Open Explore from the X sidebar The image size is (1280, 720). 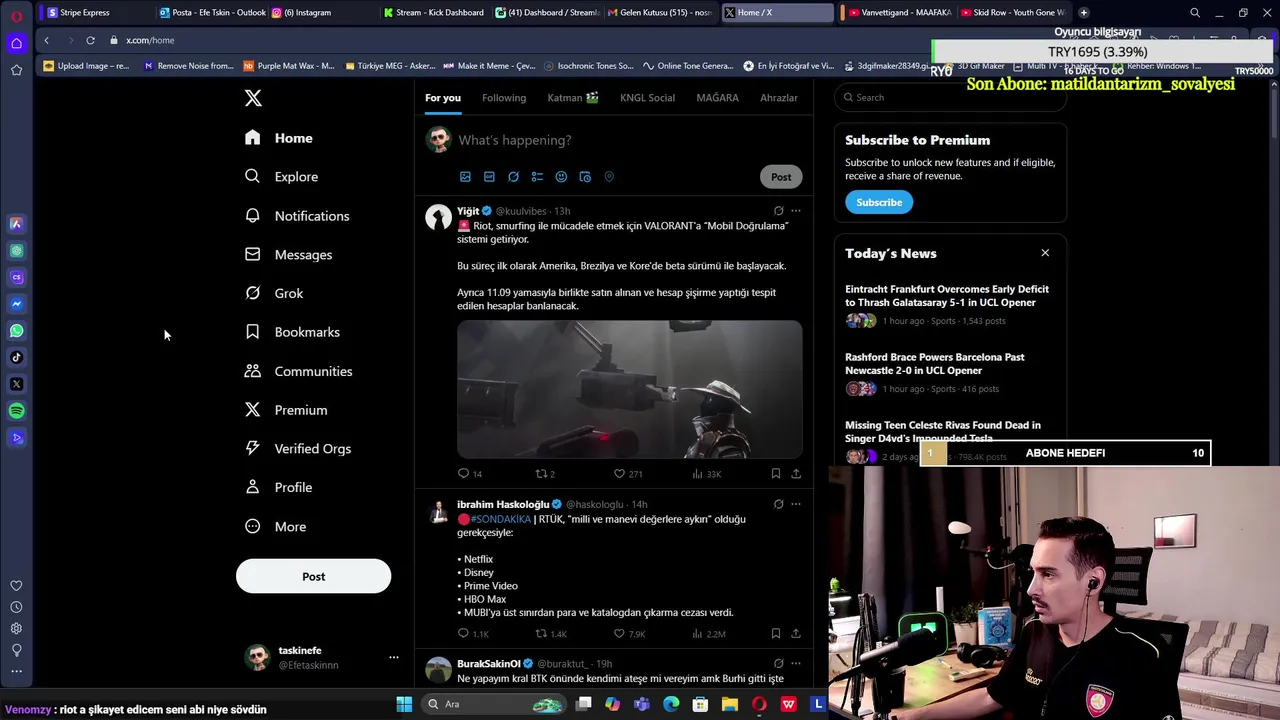(282, 176)
